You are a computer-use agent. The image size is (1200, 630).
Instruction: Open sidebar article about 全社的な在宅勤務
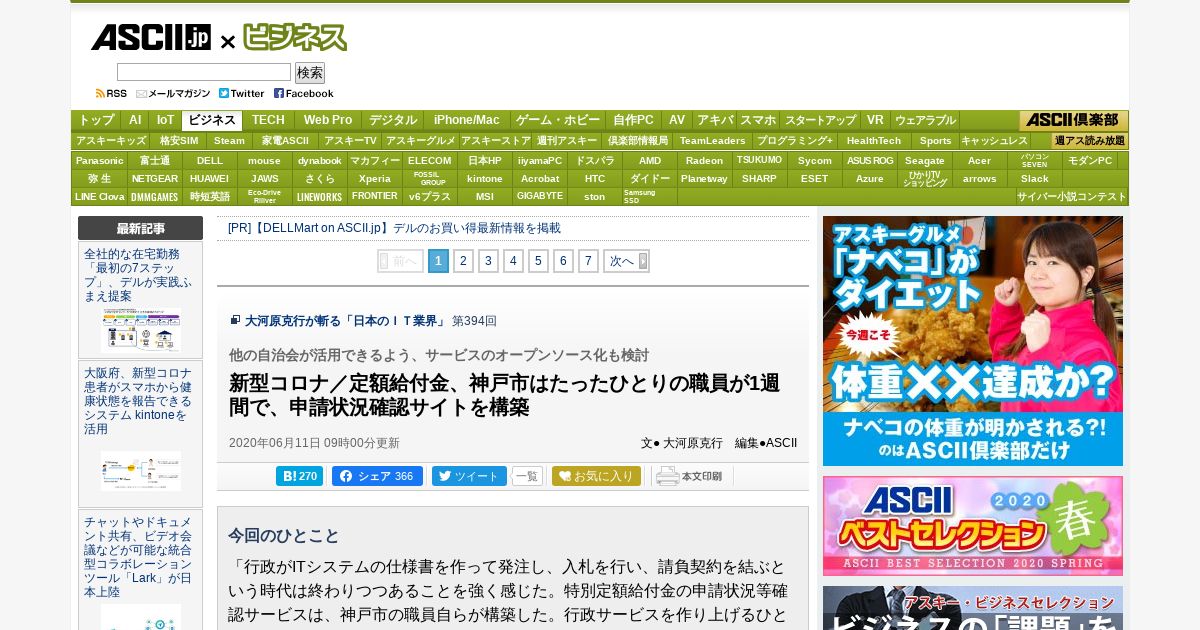point(138,275)
